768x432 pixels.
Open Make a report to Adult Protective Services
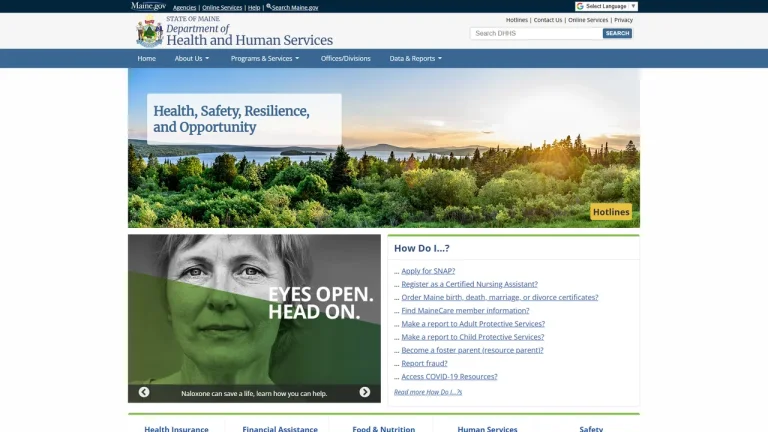473,324
